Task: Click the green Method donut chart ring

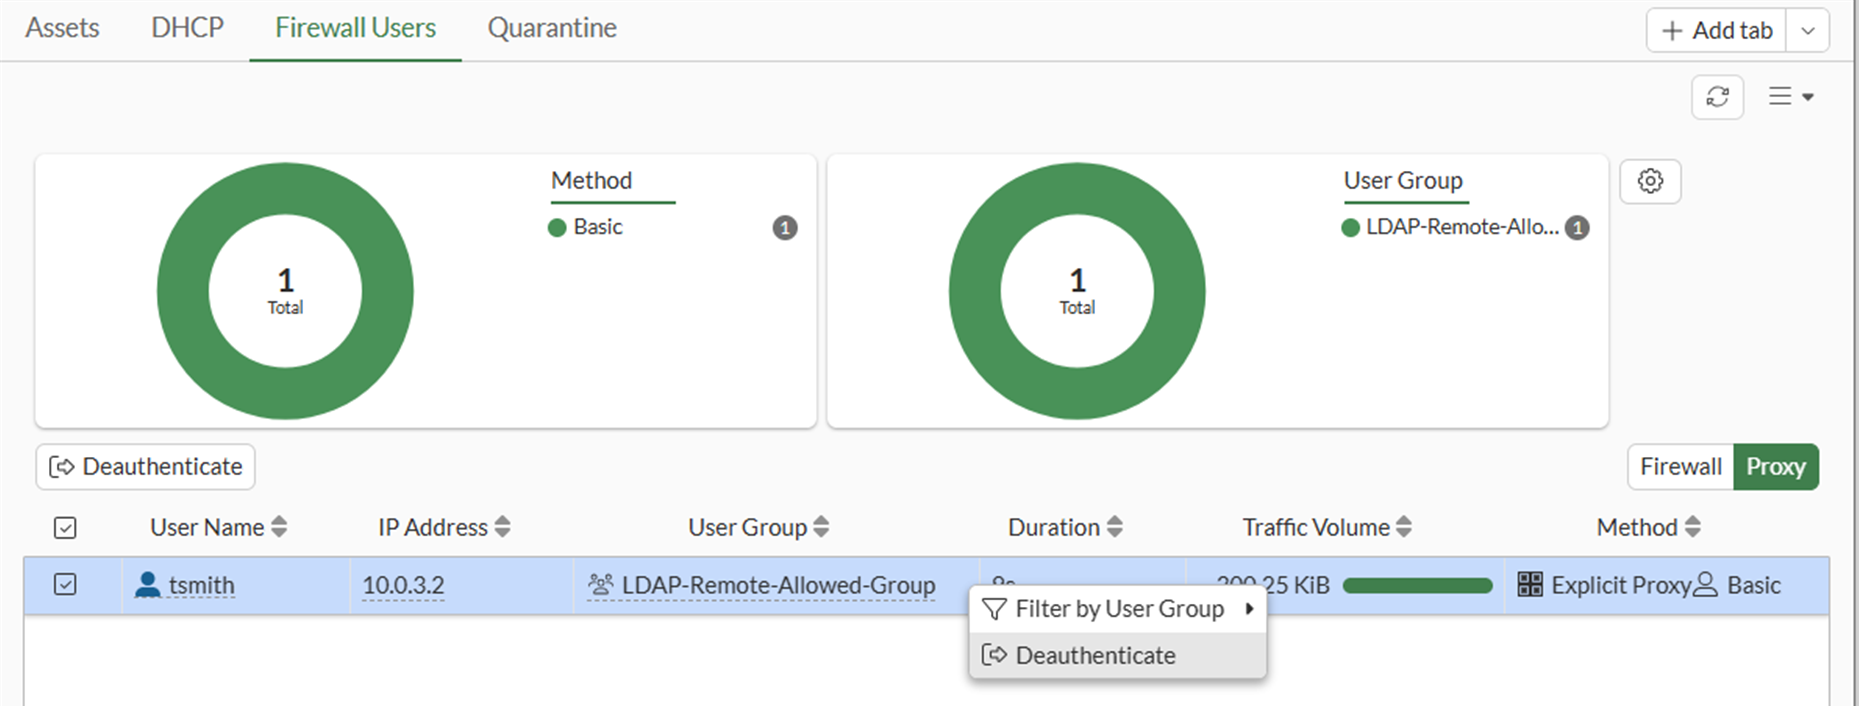Action: pos(180,291)
